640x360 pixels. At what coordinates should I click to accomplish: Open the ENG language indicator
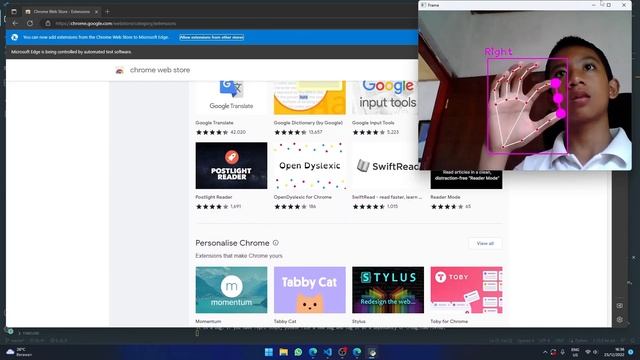click(575, 352)
